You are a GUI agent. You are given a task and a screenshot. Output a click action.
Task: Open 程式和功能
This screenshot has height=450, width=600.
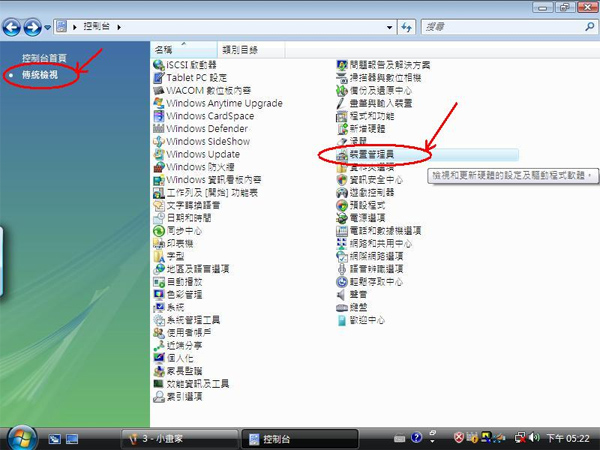click(365, 116)
